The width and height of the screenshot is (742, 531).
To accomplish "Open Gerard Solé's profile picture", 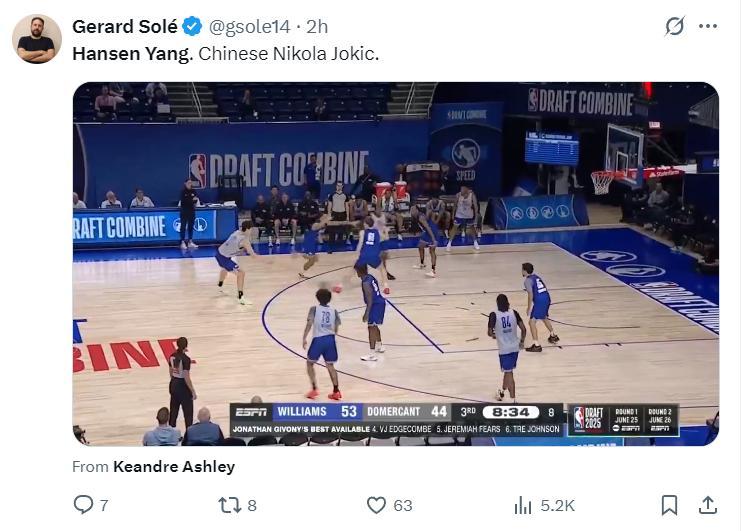I will coord(37,39).
